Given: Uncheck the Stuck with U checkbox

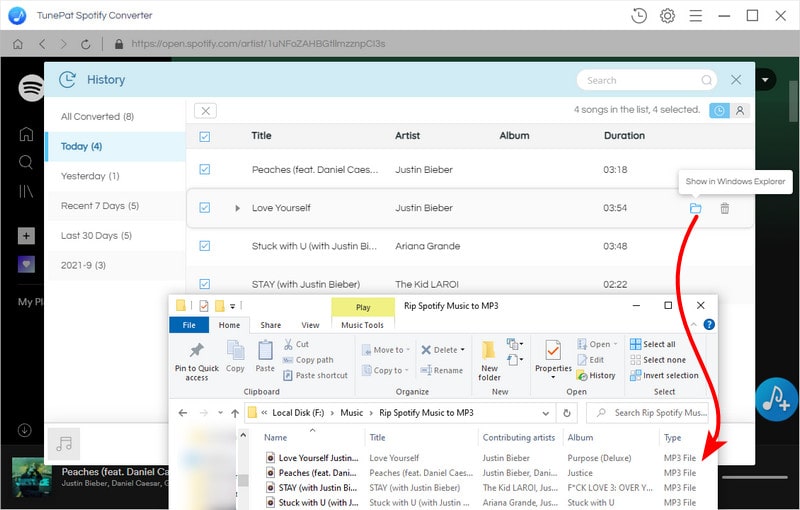Looking at the screenshot, I should [205, 246].
